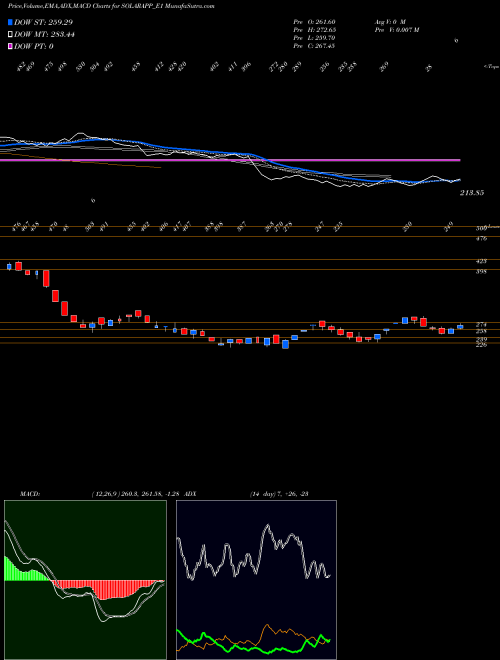
Task: Click the 226 price axis label
Action: 481,345
